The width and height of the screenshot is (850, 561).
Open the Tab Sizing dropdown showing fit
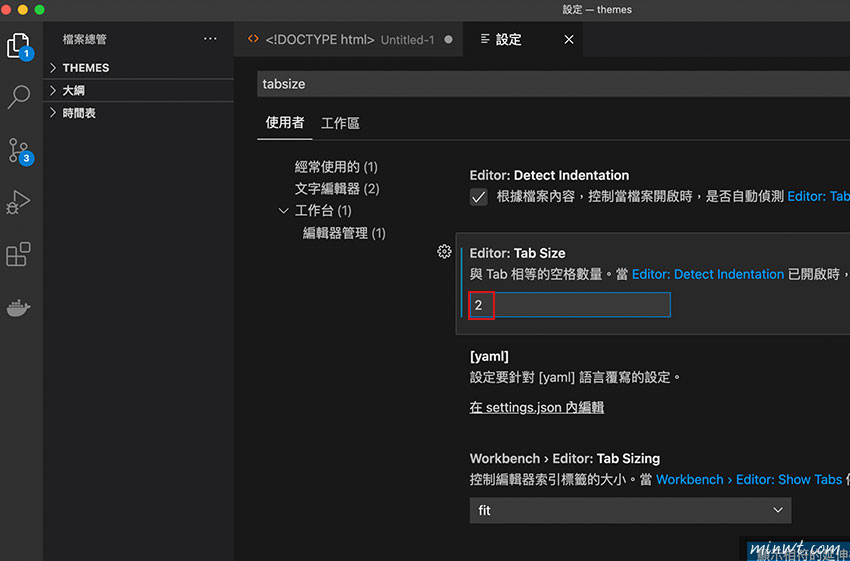click(x=630, y=510)
